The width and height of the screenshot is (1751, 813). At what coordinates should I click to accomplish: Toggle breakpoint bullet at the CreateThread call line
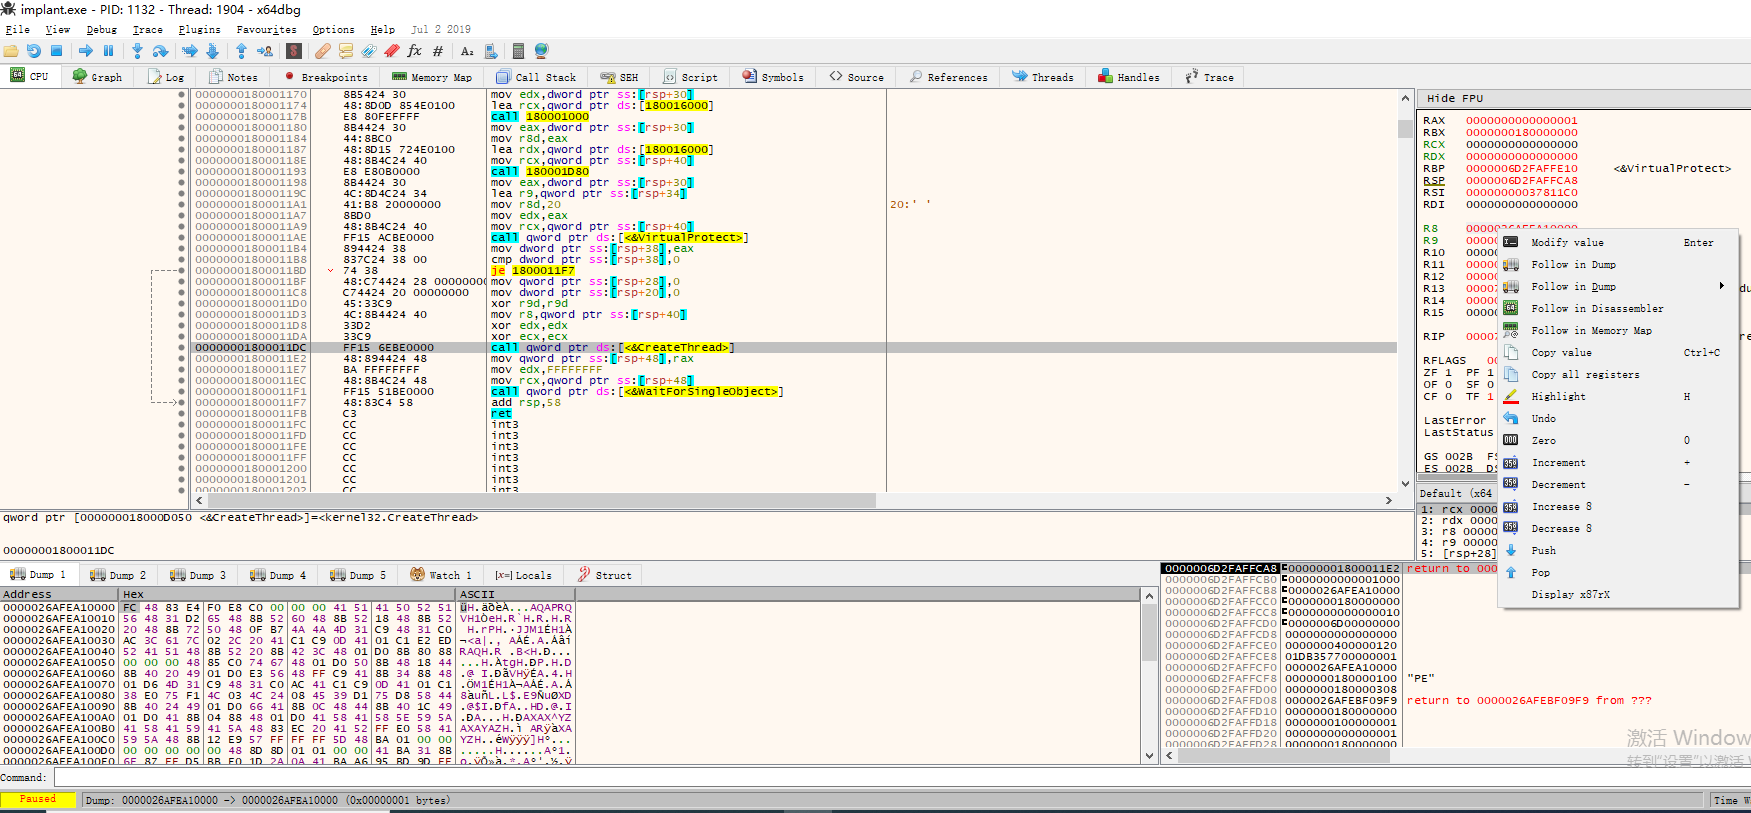click(181, 348)
